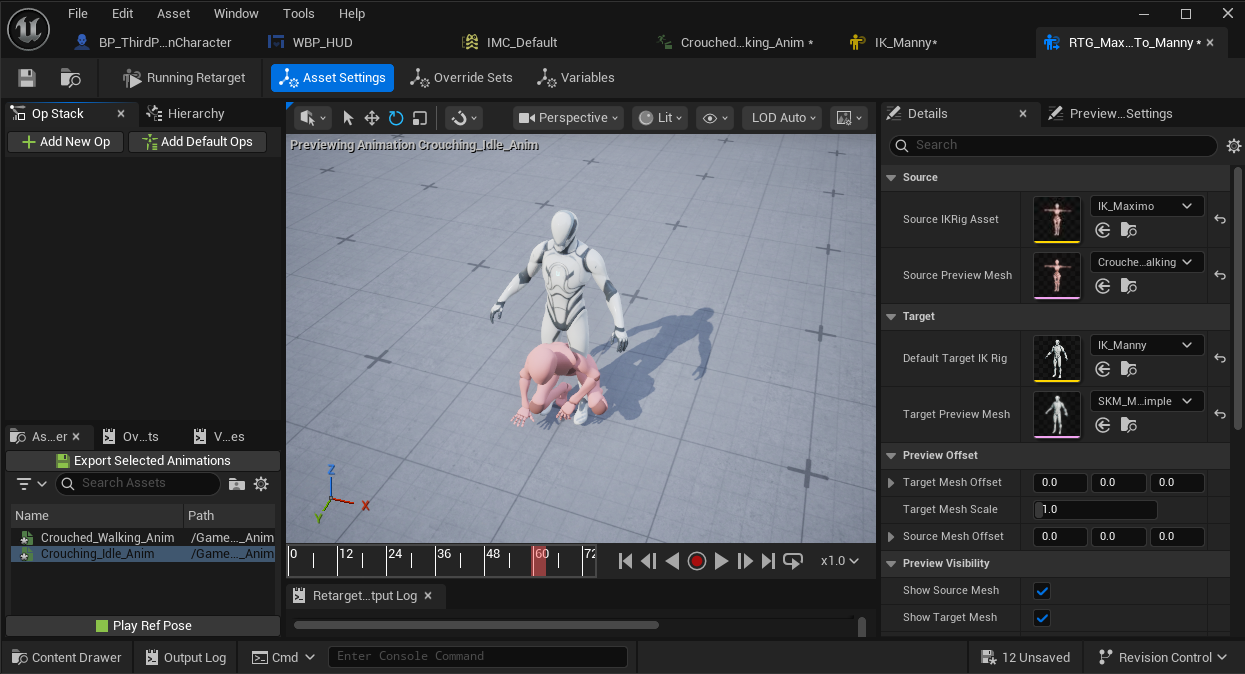This screenshot has width=1245, height=674.
Task: Open the SKM target preview mesh dropdown
Action: [1147, 401]
